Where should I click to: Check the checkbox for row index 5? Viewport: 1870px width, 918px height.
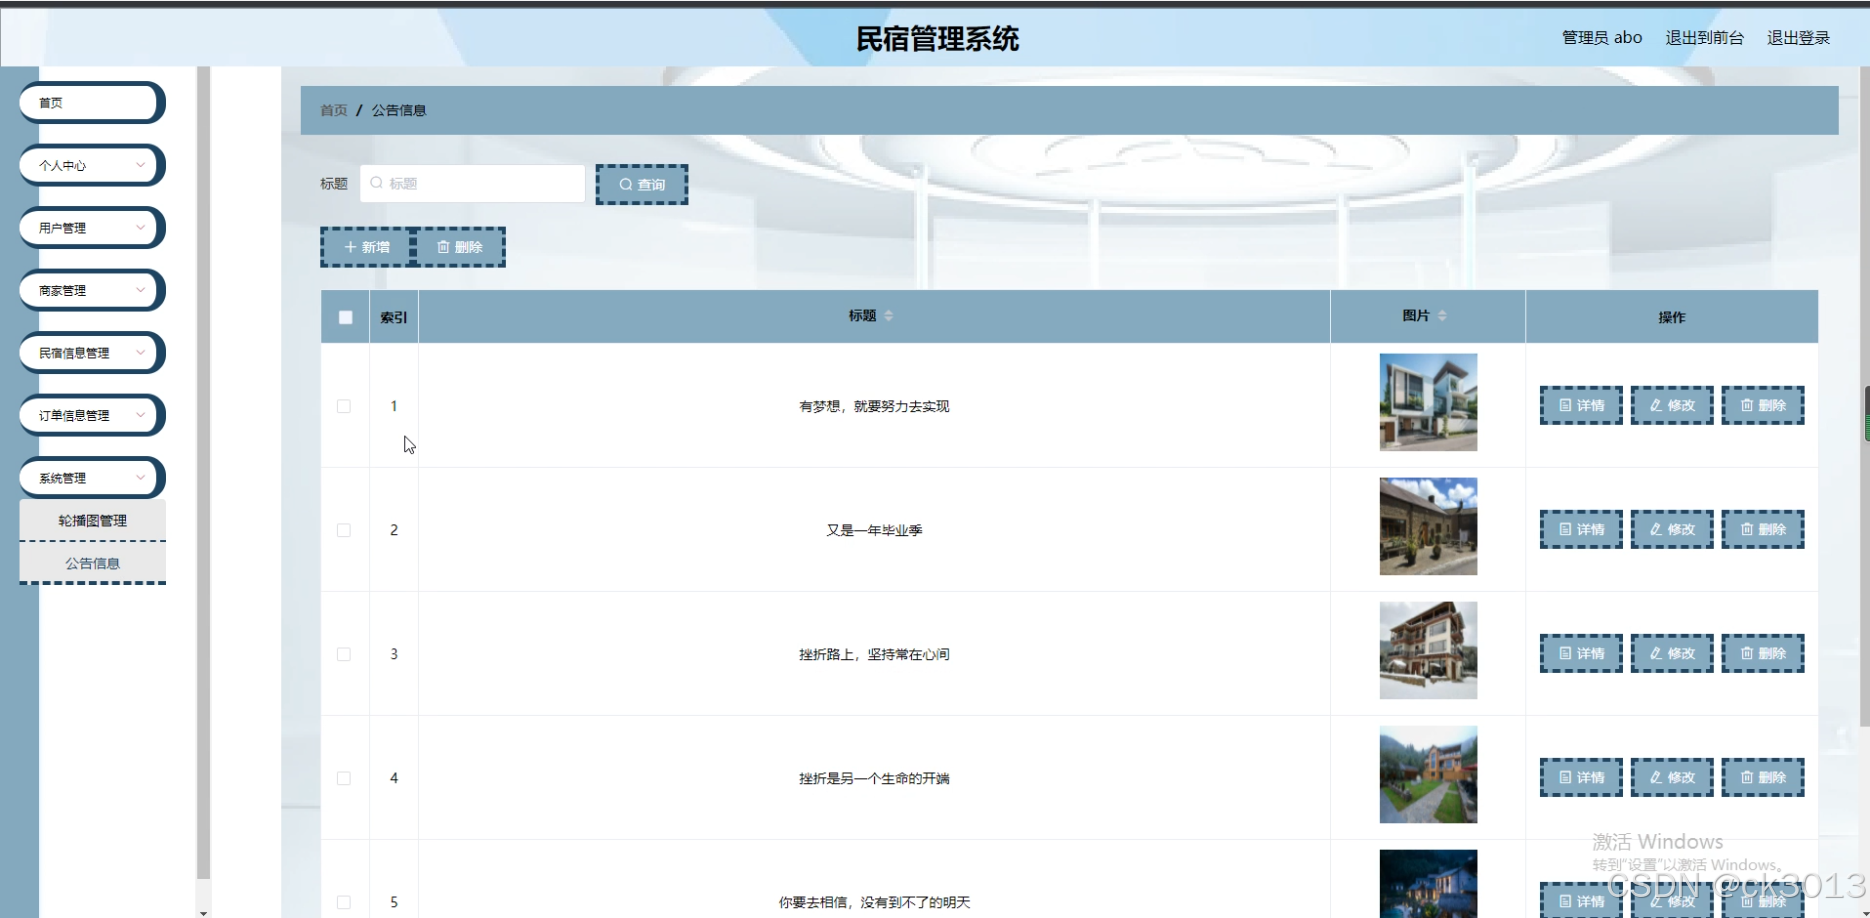(344, 902)
